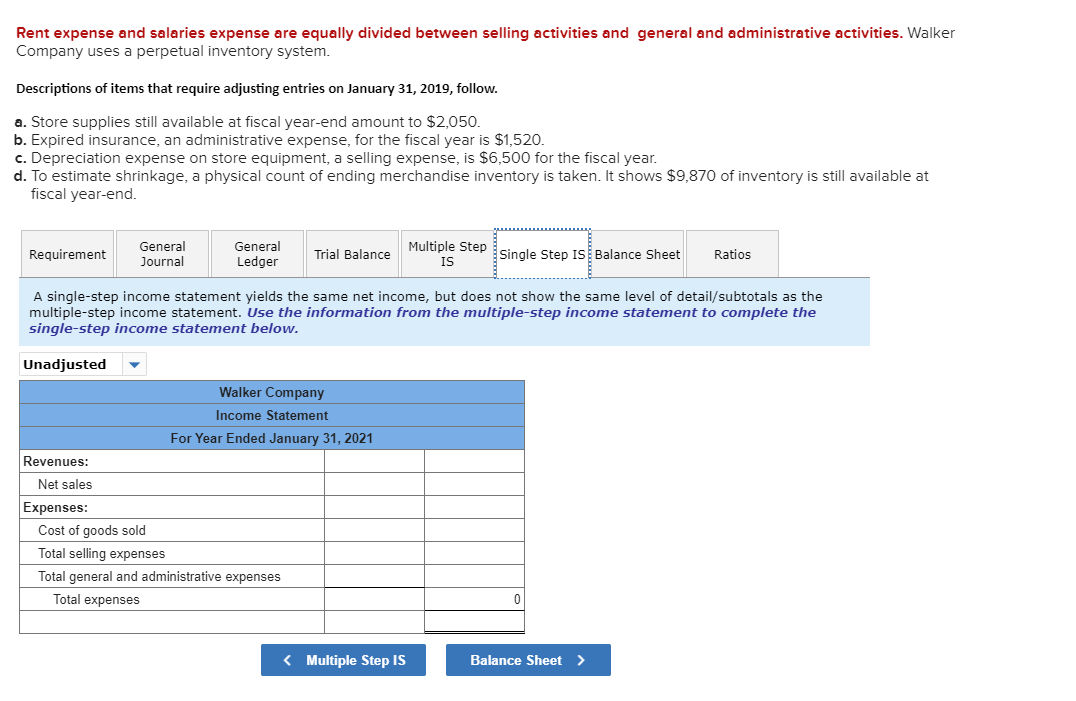This screenshot has height=701, width=1076.
Task: Click the Walker Company header row
Action: 271,392
